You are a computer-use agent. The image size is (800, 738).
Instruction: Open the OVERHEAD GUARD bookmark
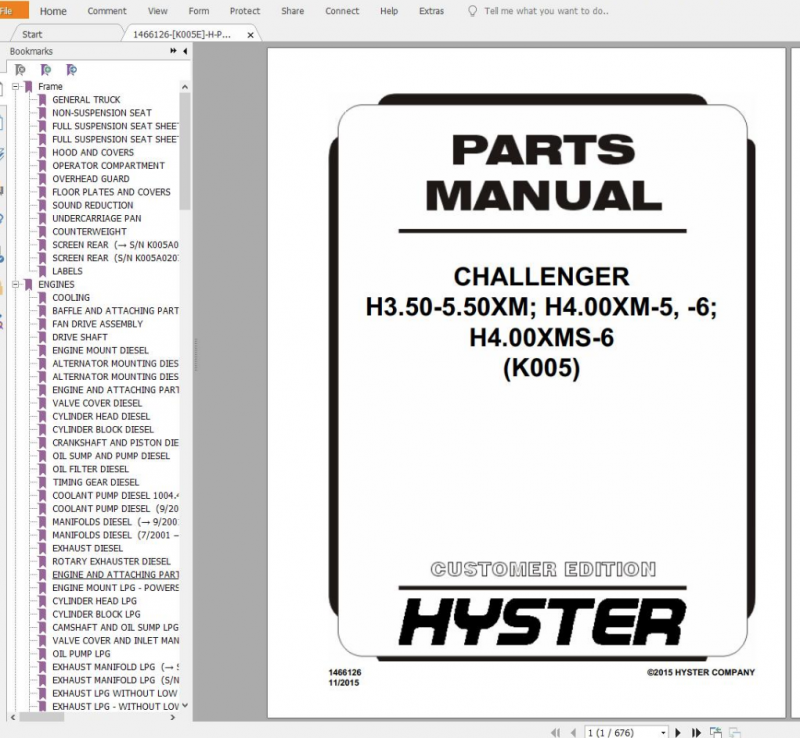click(91, 179)
